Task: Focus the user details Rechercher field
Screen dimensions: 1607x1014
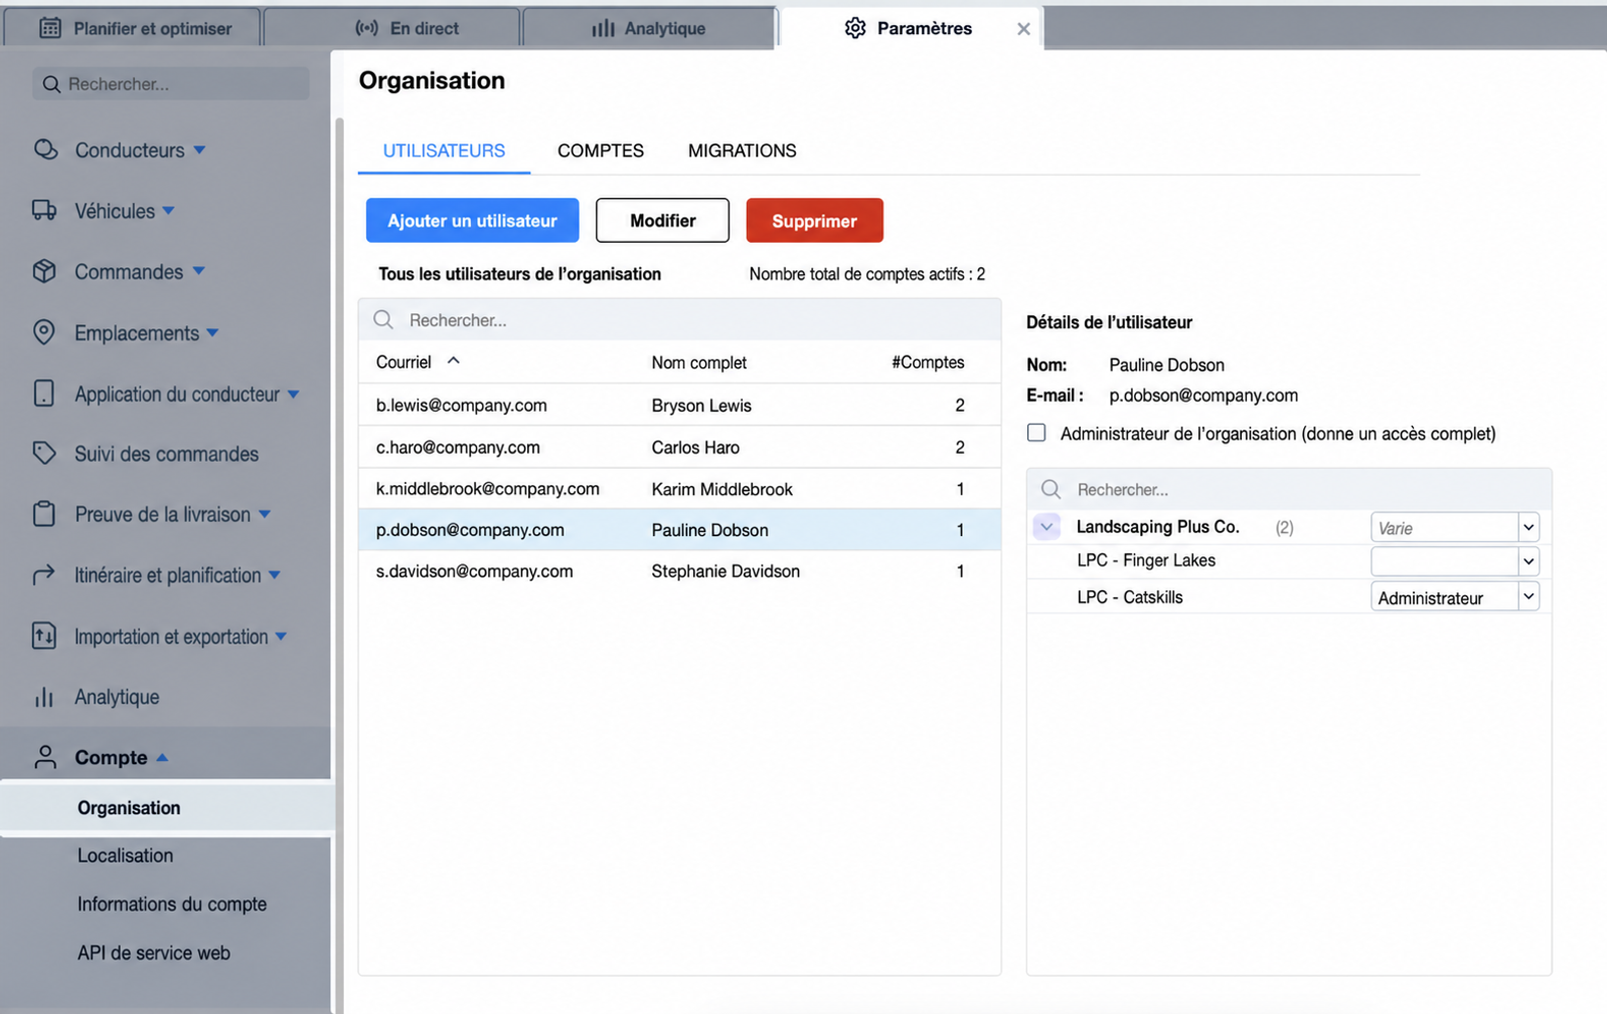Action: click(1289, 489)
